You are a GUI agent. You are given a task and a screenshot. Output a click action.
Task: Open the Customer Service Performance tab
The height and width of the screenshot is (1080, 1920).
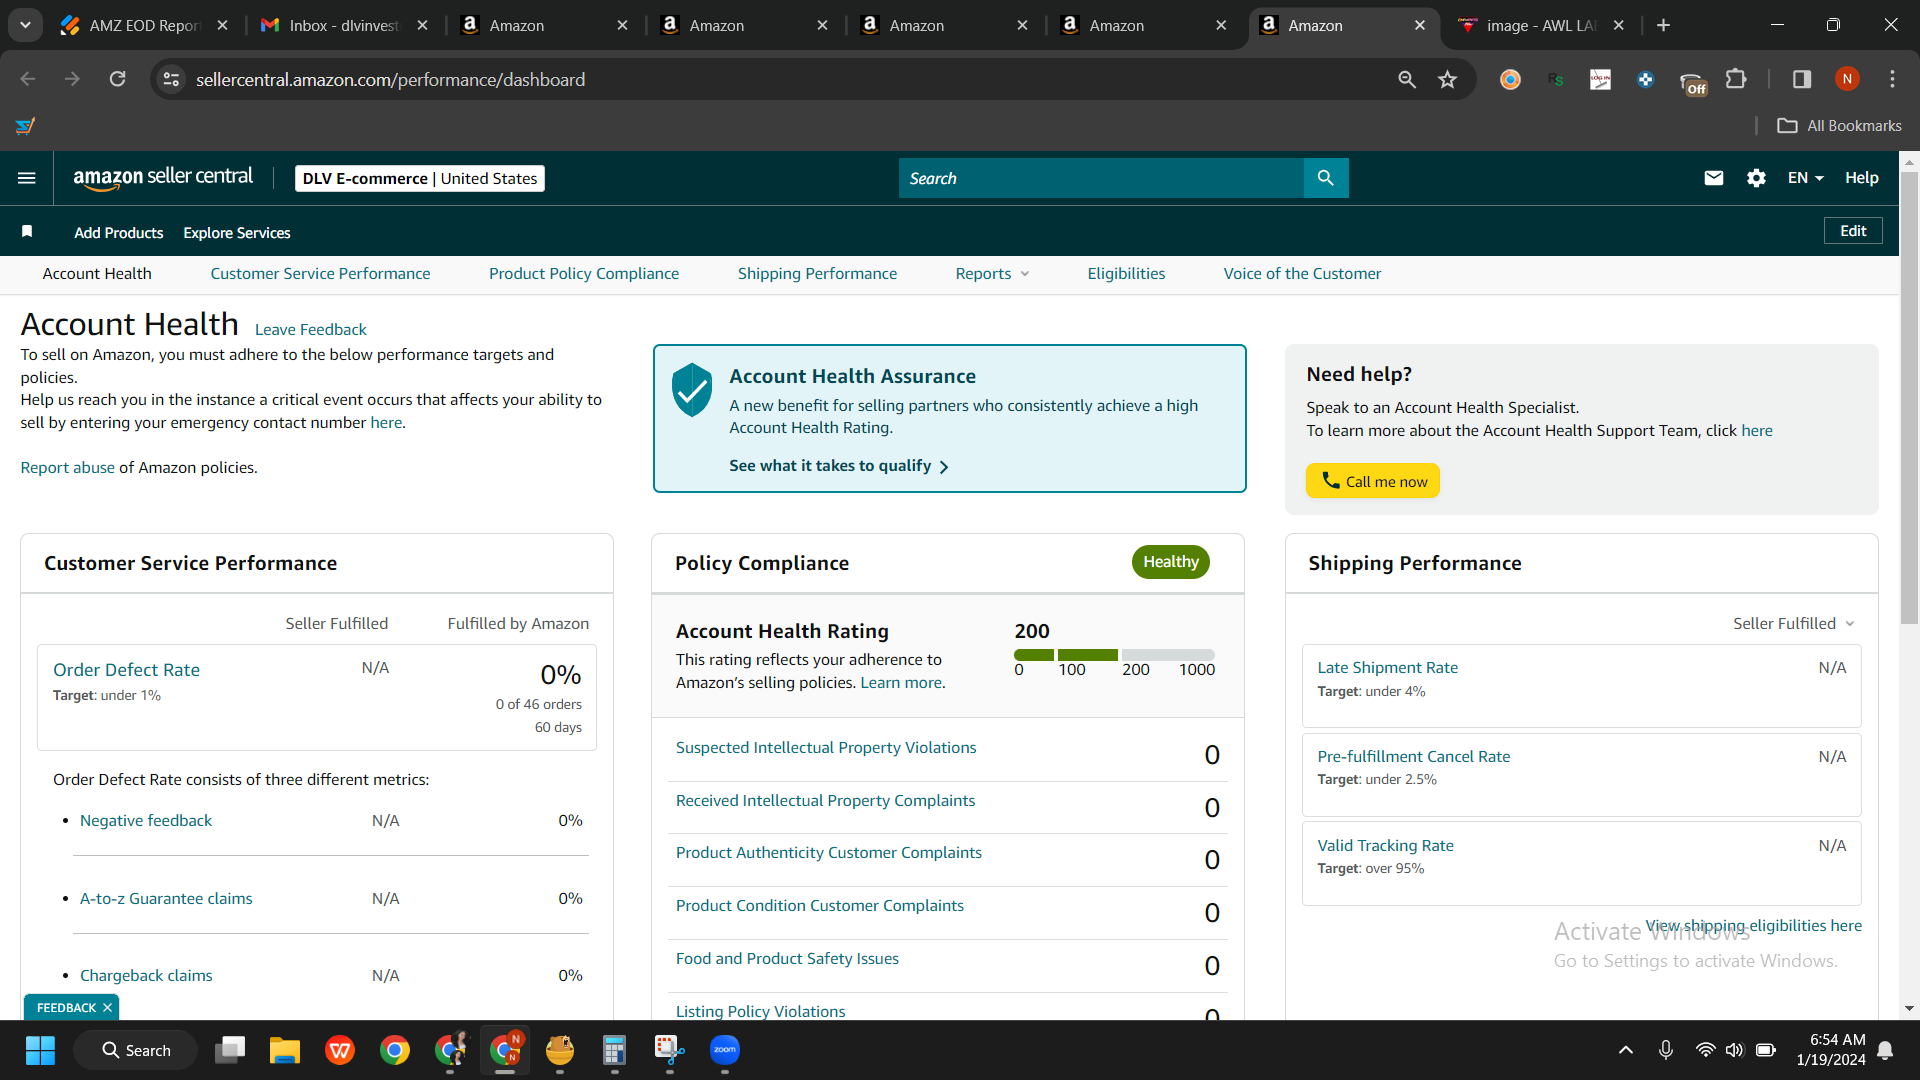point(320,274)
